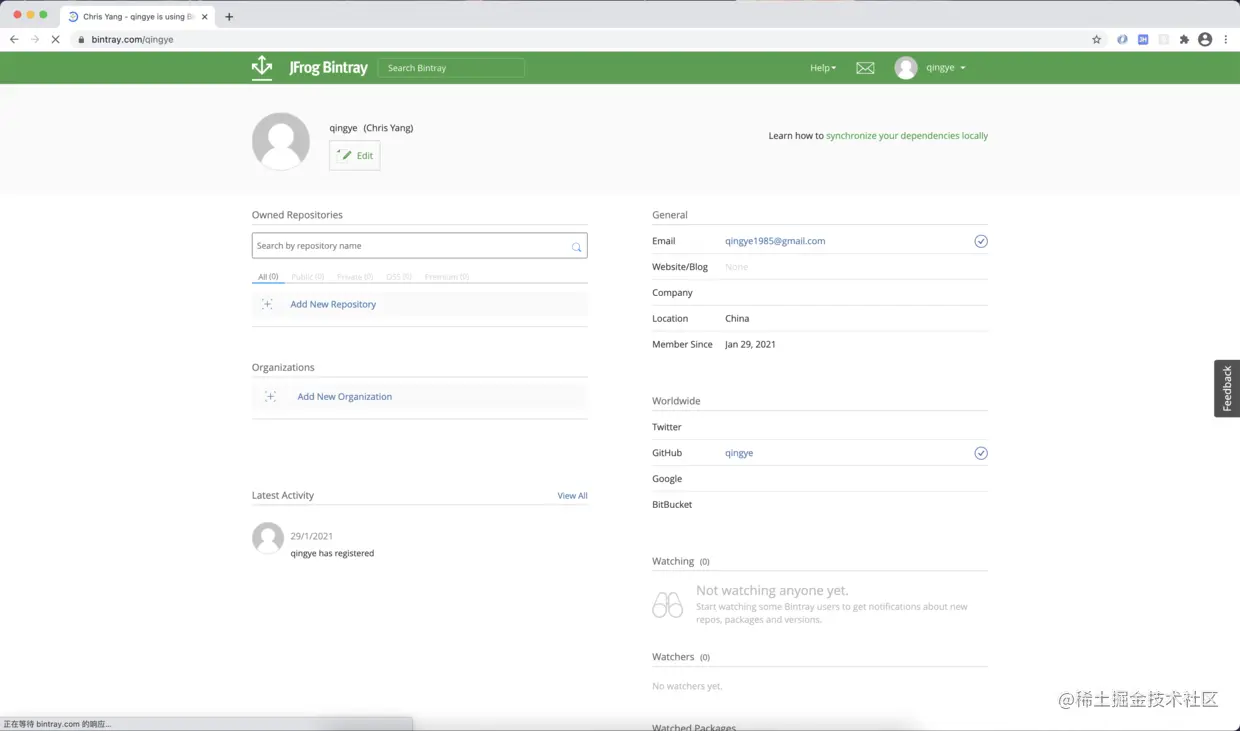1240x731 pixels.
Task: Click the qingye (Chris Yang) profile name
Action: pos(371,128)
